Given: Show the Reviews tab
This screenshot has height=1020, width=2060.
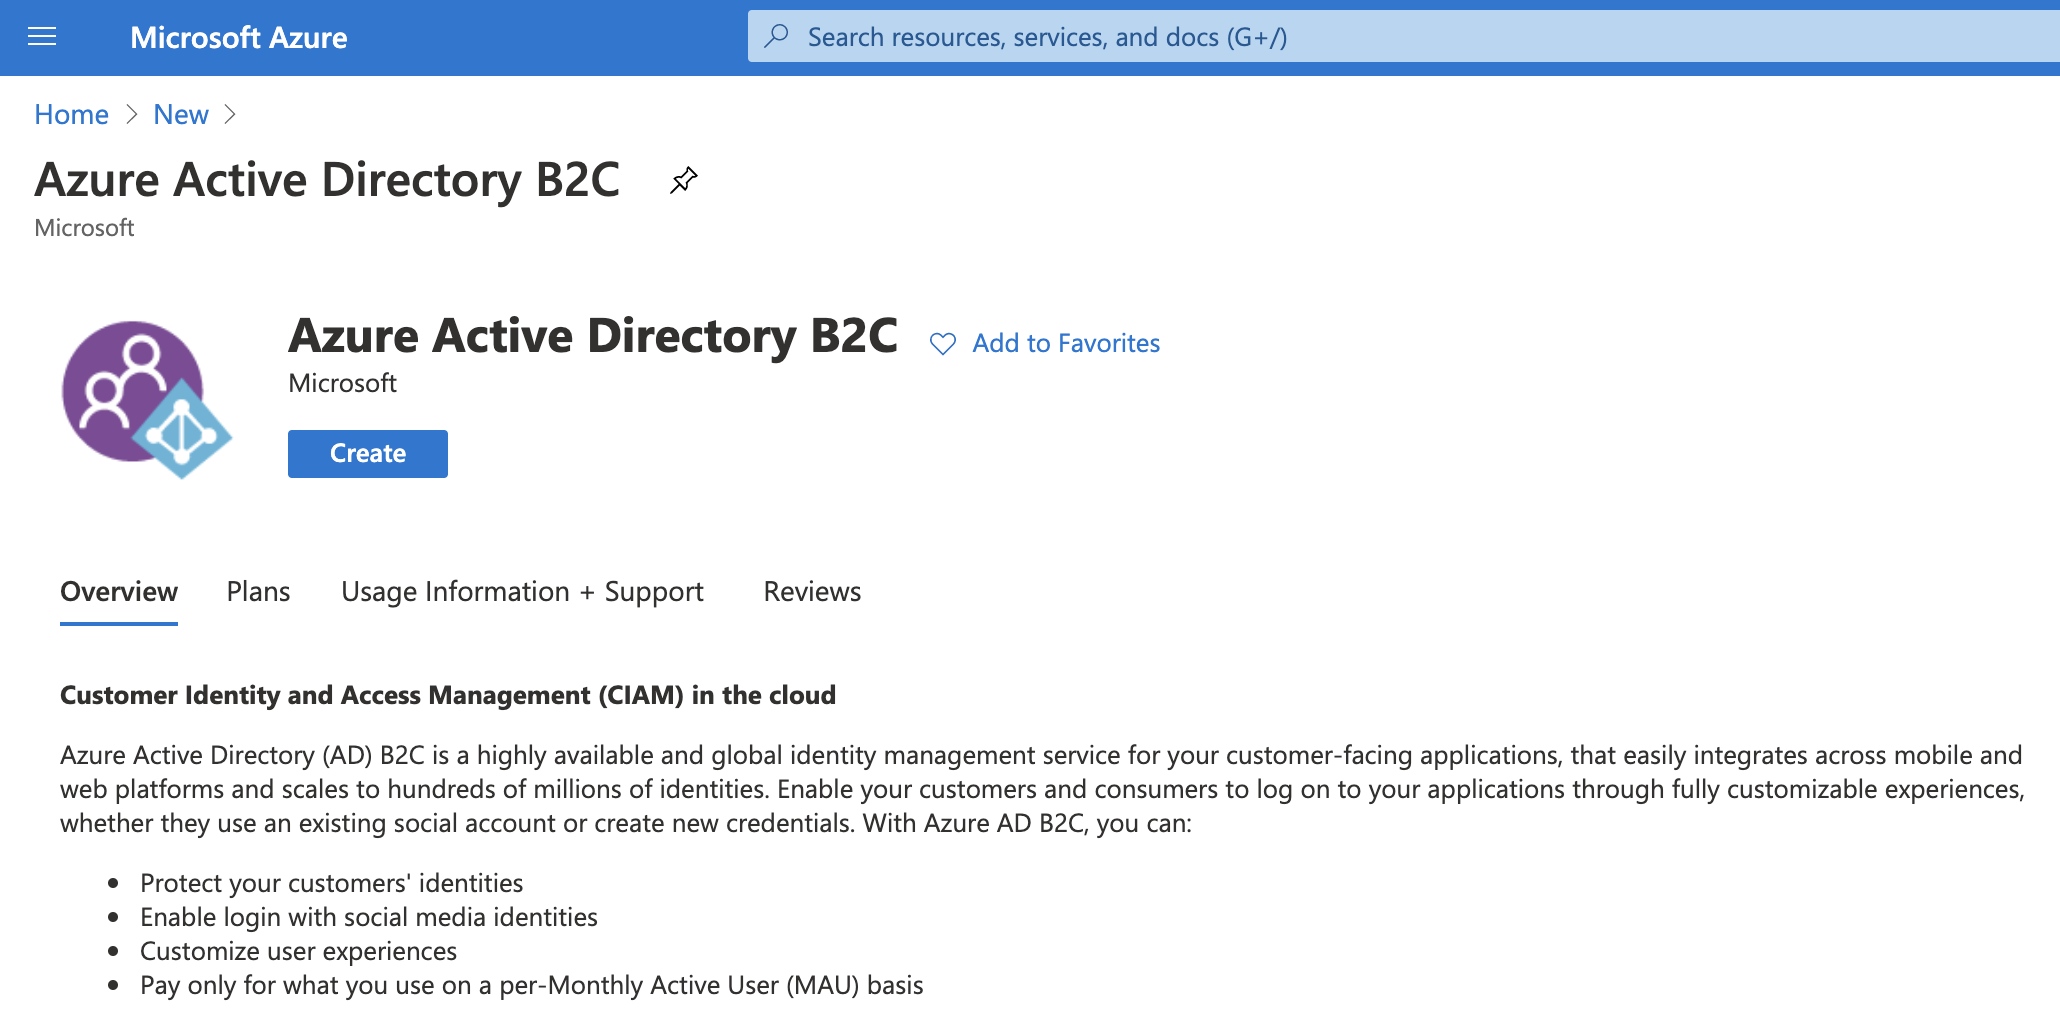Looking at the screenshot, I should coord(811,592).
